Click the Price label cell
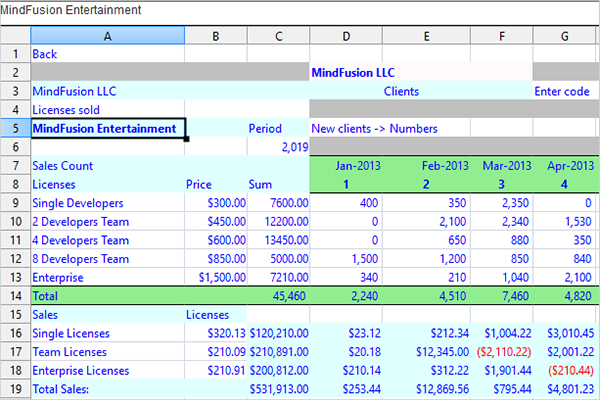 (216, 184)
